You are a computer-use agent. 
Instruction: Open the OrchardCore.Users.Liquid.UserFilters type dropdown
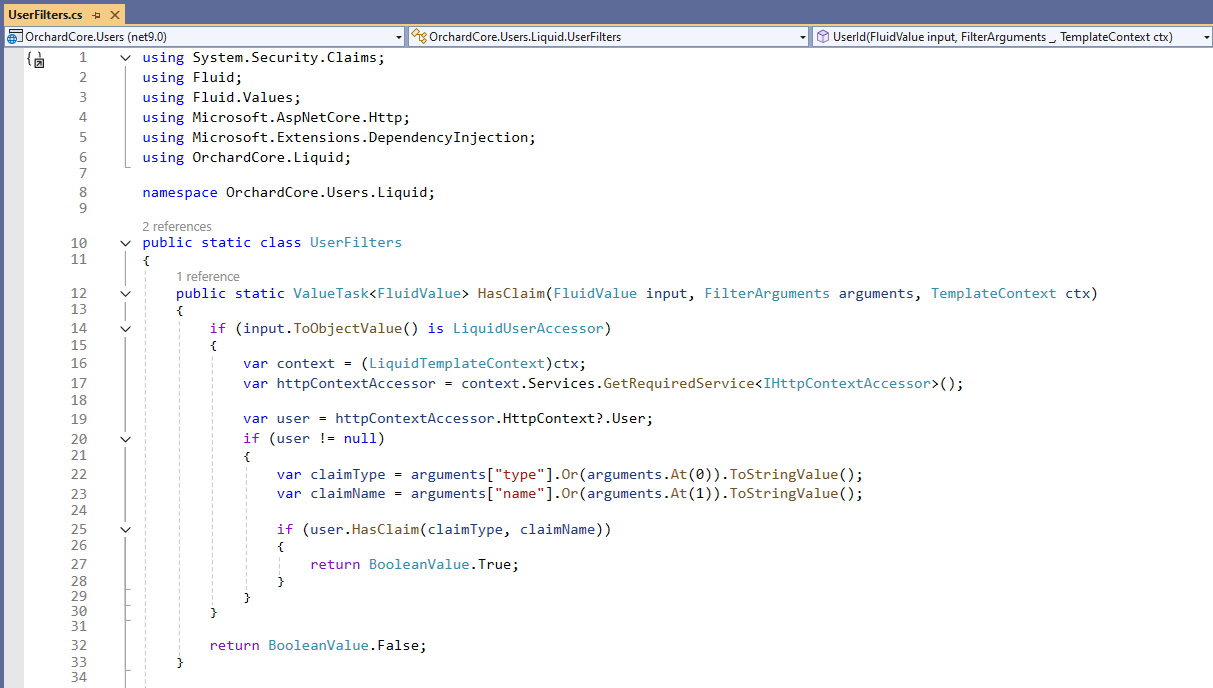(608, 37)
